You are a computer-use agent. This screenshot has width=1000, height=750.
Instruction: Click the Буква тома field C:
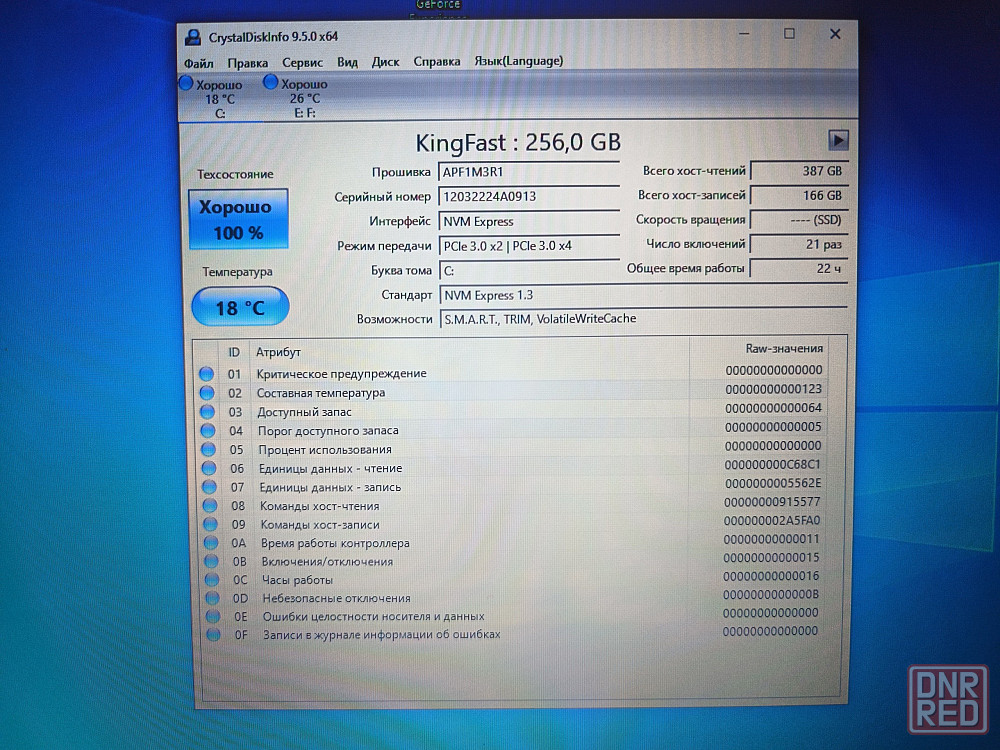click(x=529, y=271)
